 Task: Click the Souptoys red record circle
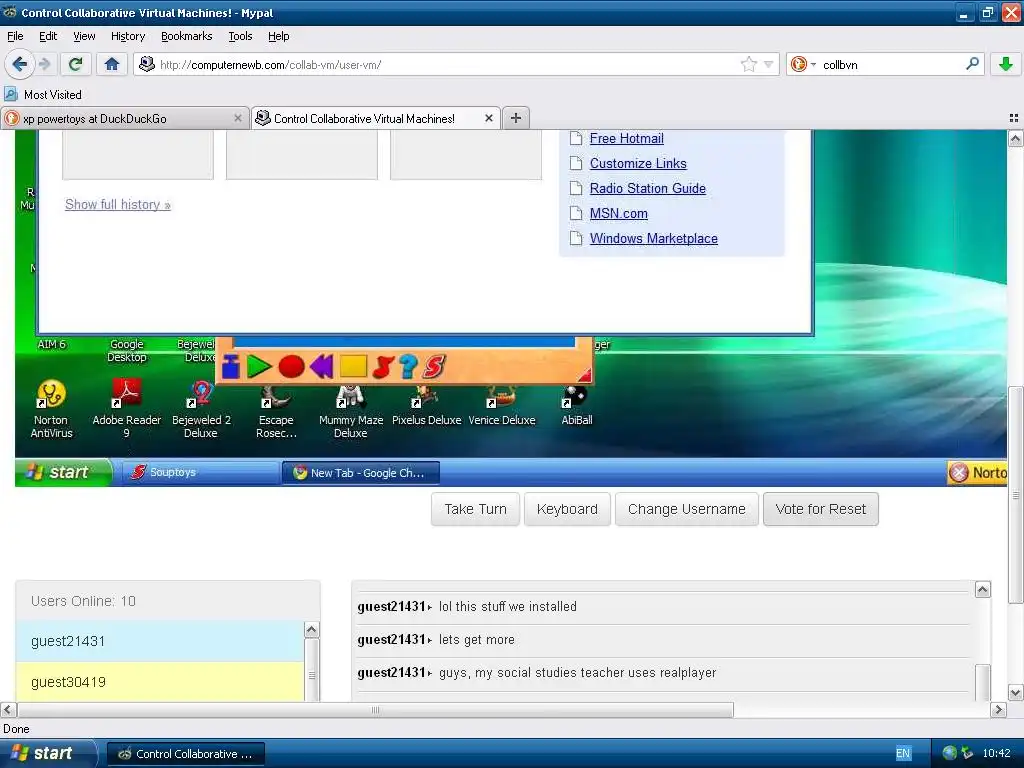pyautogui.click(x=291, y=367)
